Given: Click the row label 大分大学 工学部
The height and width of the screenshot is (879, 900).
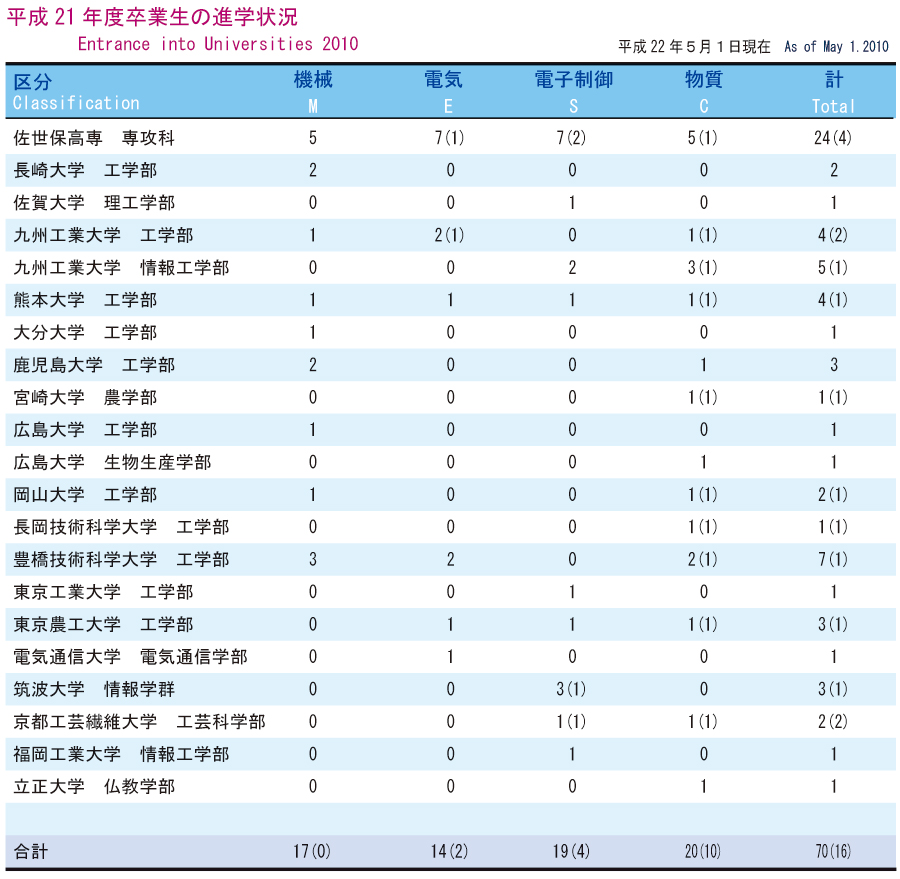Looking at the screenshot, I should pos(85,332).
